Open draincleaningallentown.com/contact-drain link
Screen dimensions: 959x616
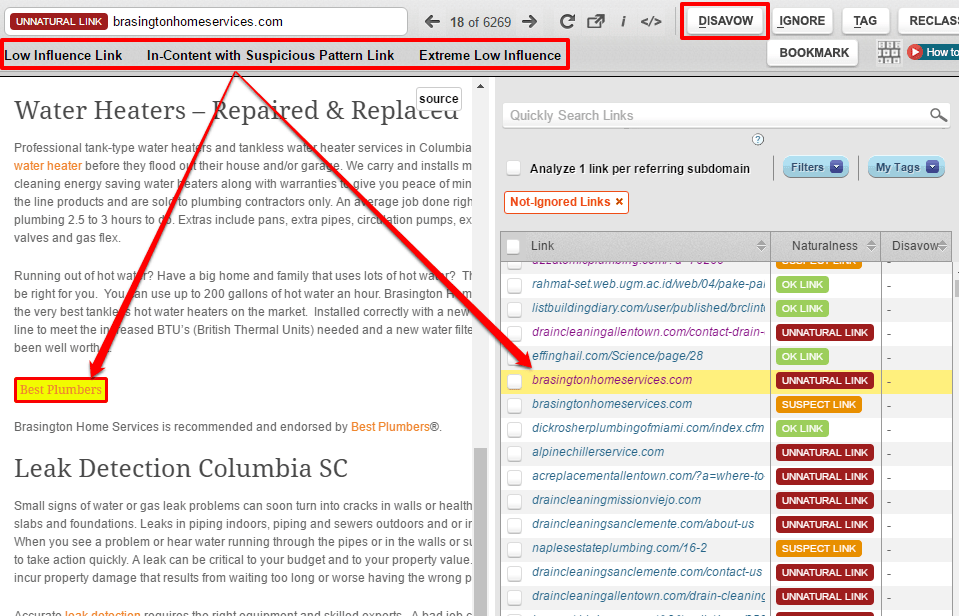pos(648,332)
